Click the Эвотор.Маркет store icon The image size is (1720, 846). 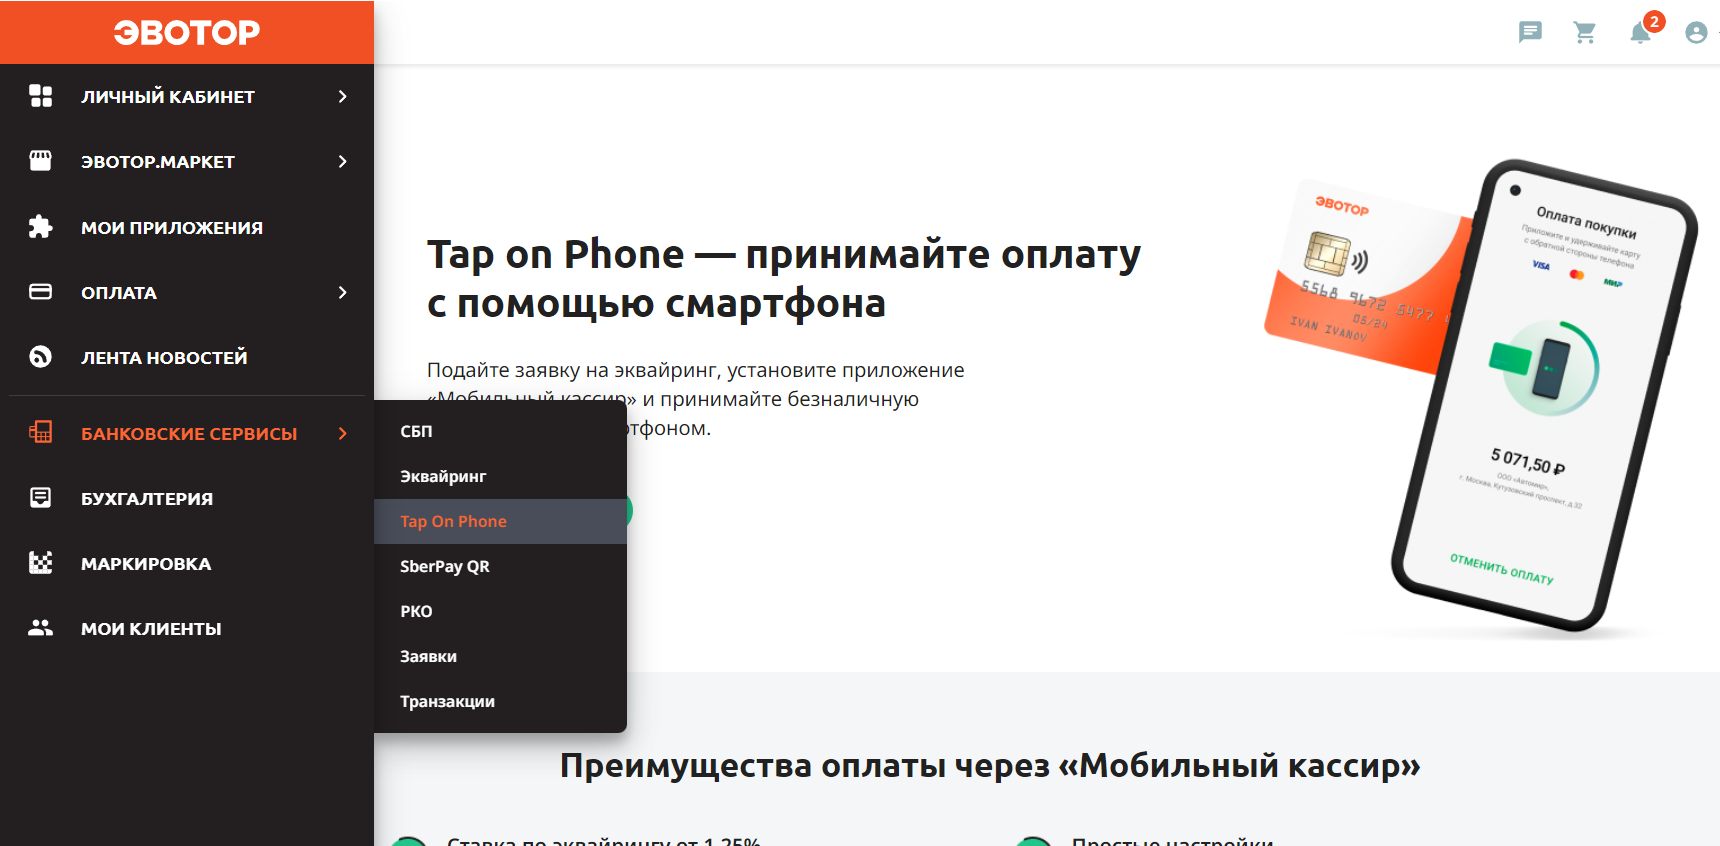(41, 161)
